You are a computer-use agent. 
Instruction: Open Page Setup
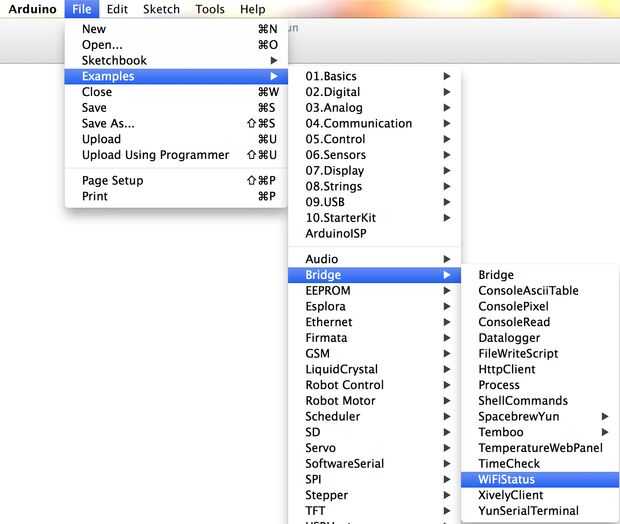(x=176, y=181)
